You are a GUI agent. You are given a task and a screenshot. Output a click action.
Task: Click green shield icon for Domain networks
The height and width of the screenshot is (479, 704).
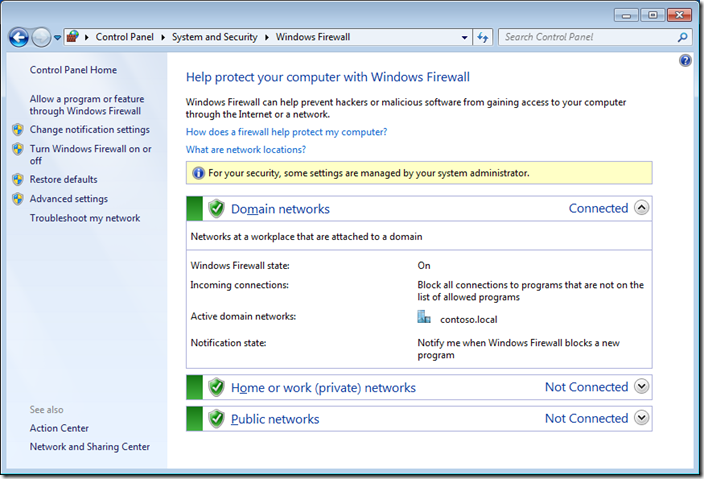[x=216, y=209]
